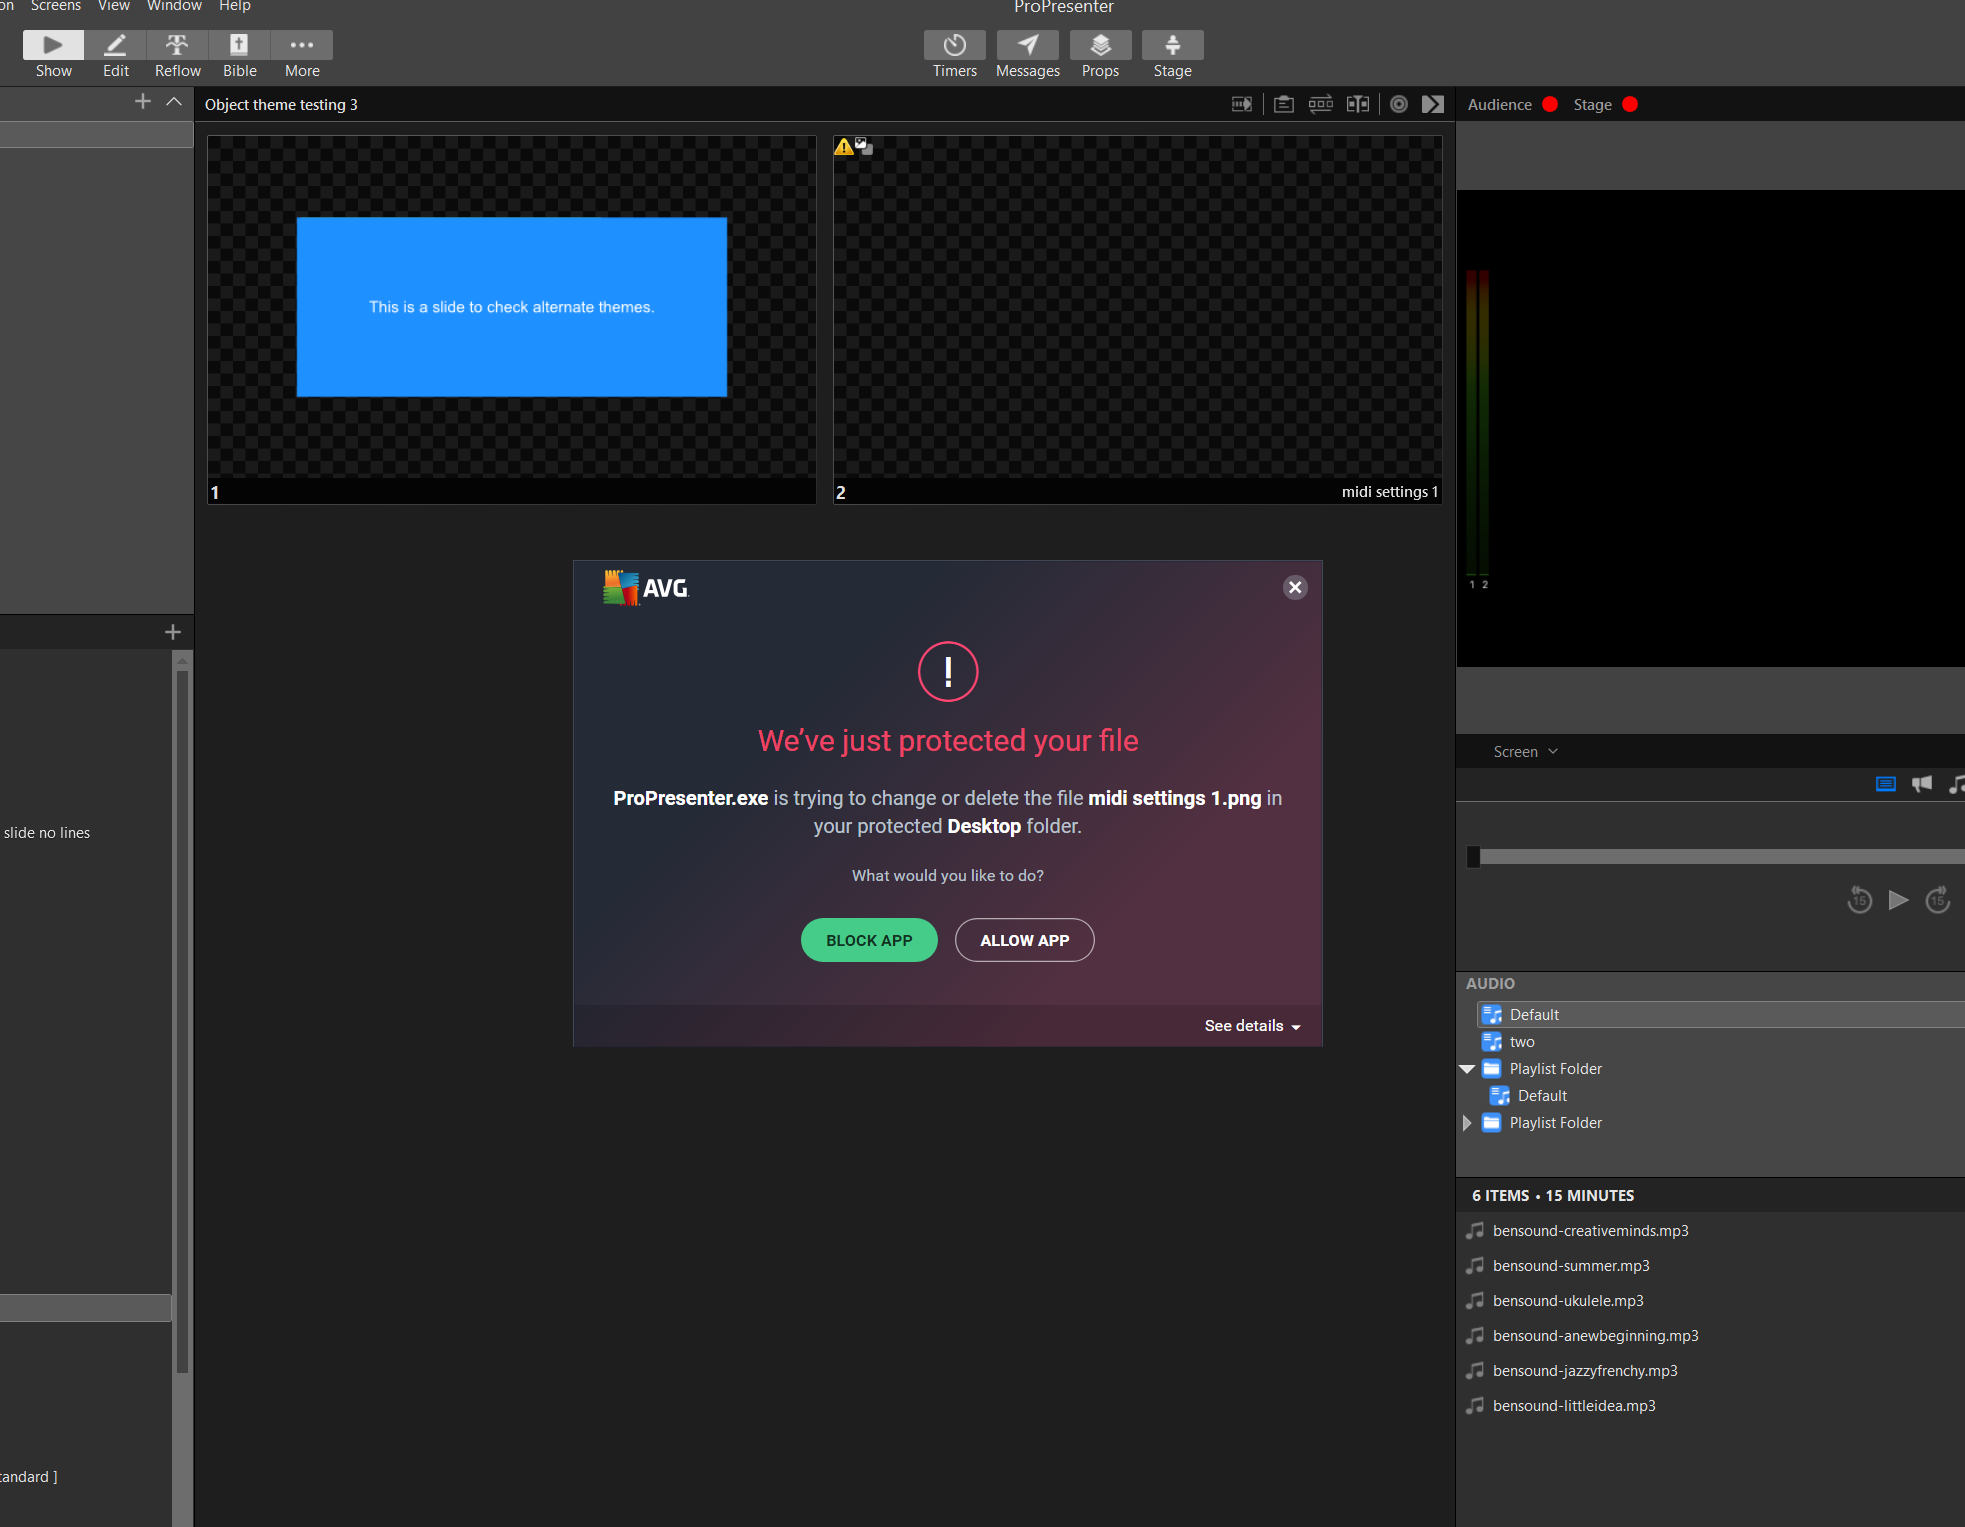Viewport: 1965px width, 1527px height.
Task: Expand the second Playlist Folder item
Action: [1467, 1123]
